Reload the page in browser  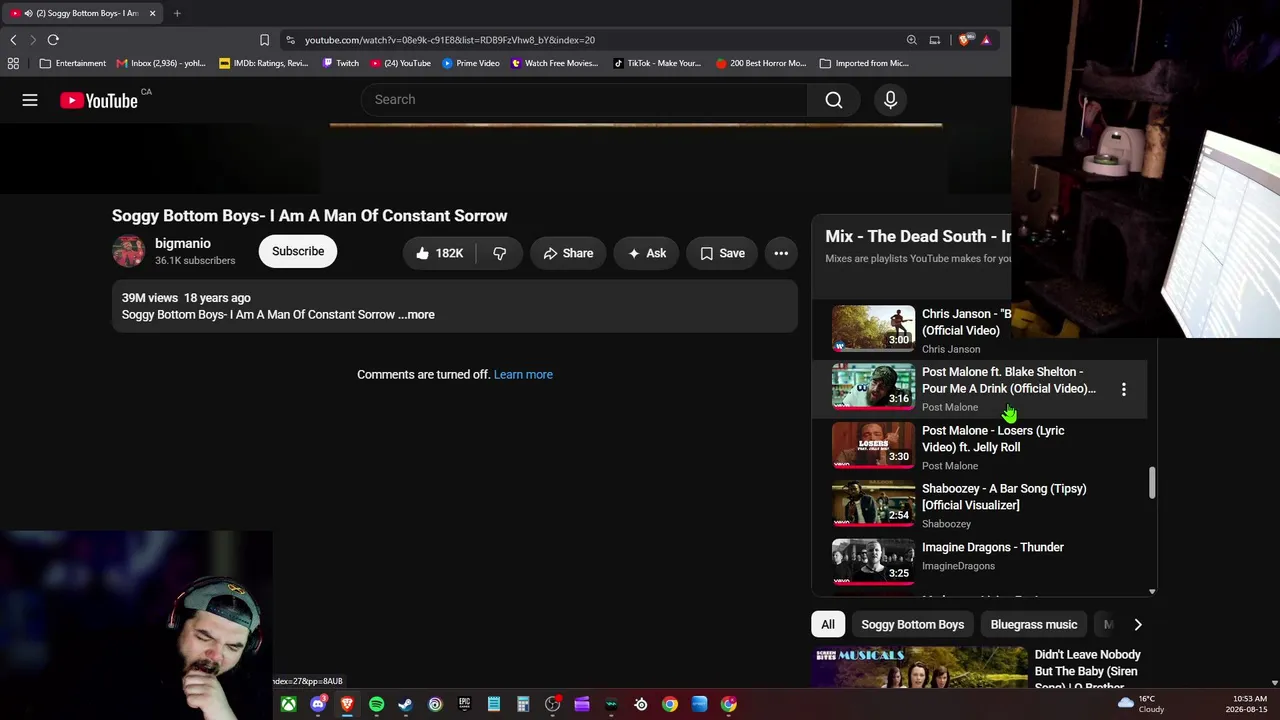(53, 40)
